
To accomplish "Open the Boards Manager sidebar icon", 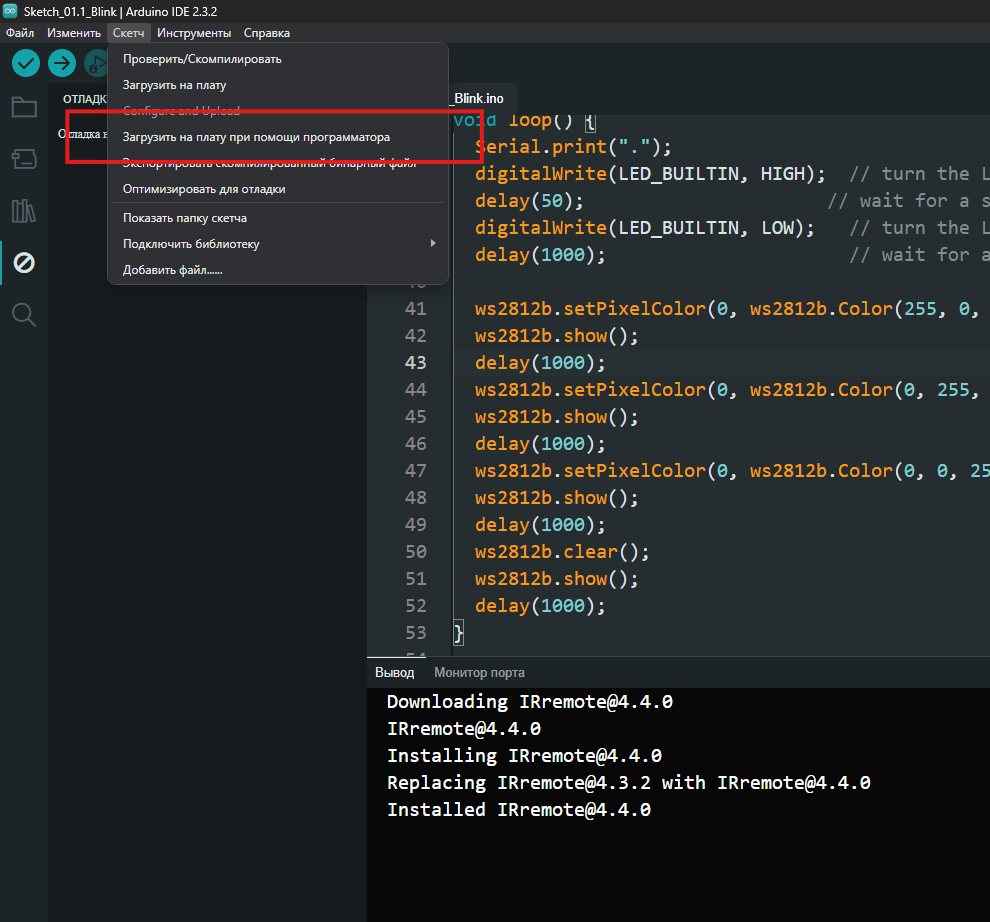I will [x=24, y=159].
